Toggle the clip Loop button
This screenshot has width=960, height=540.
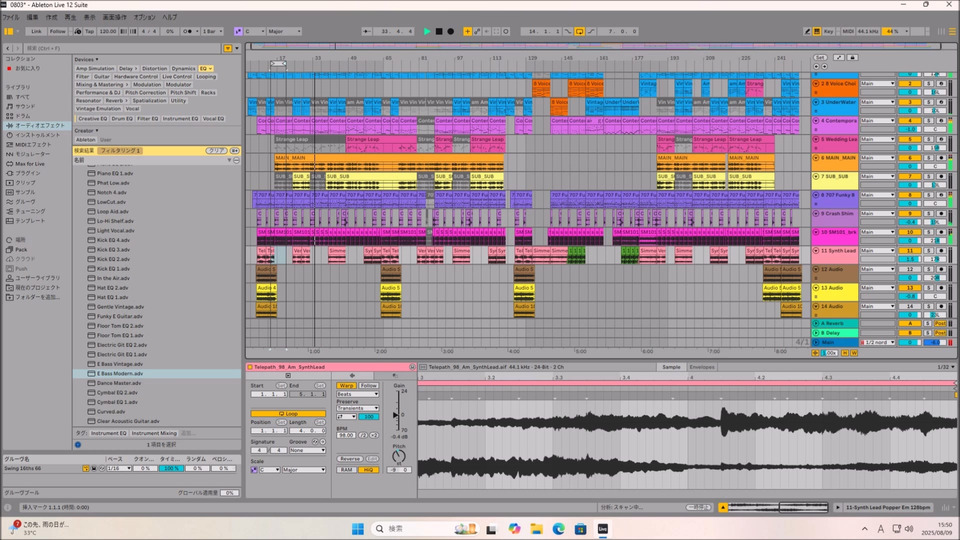(x=288, y=413)
